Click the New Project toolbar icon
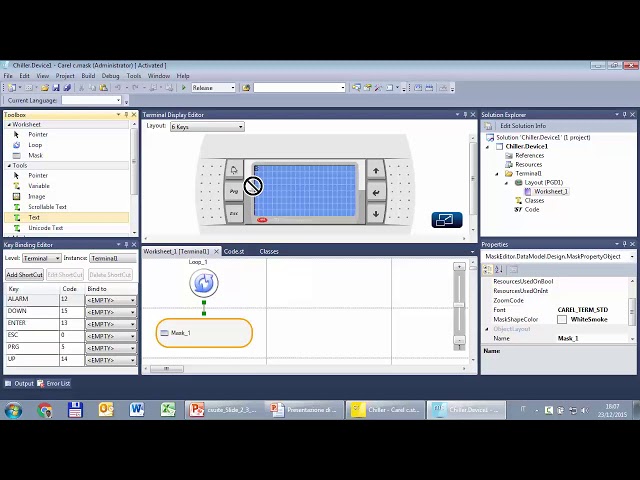The image size is (640, 480). 12,88
